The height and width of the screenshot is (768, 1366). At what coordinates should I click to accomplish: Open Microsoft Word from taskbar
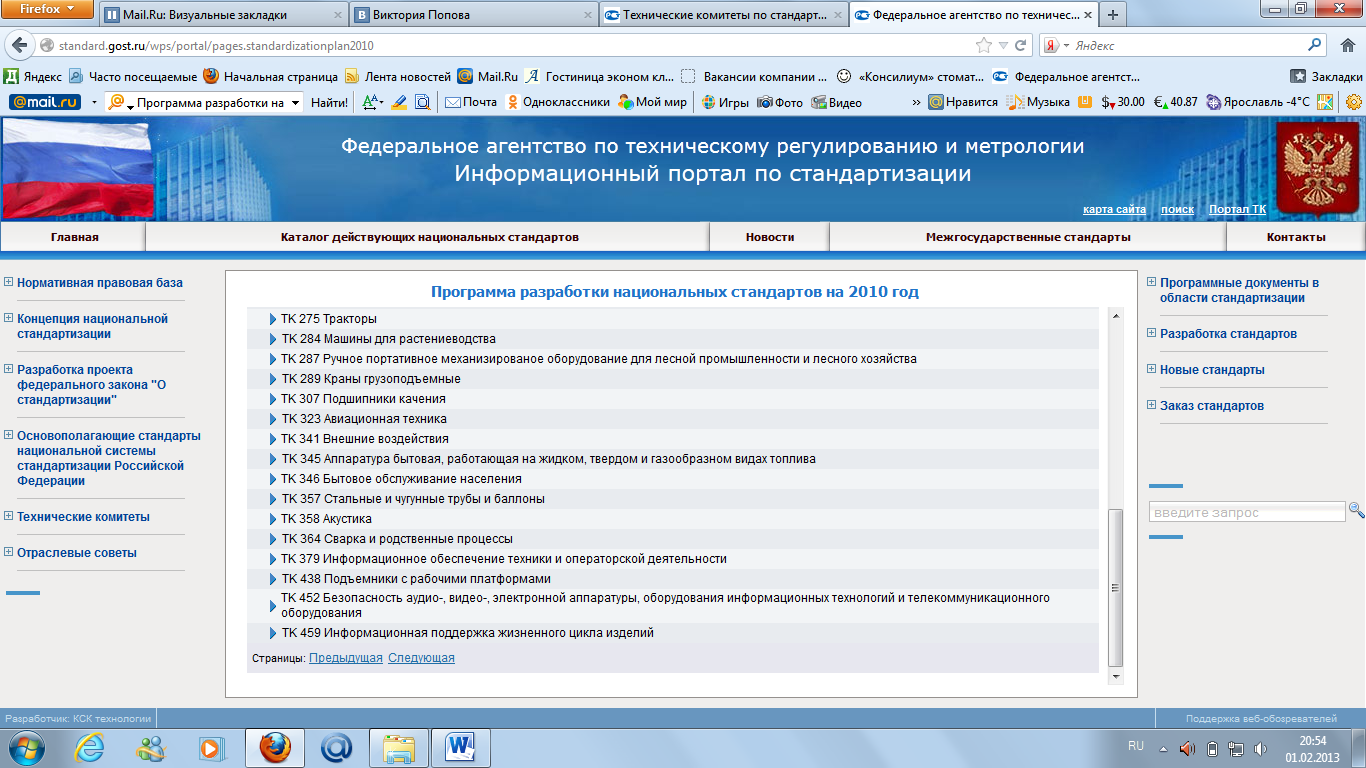(461, 747)
